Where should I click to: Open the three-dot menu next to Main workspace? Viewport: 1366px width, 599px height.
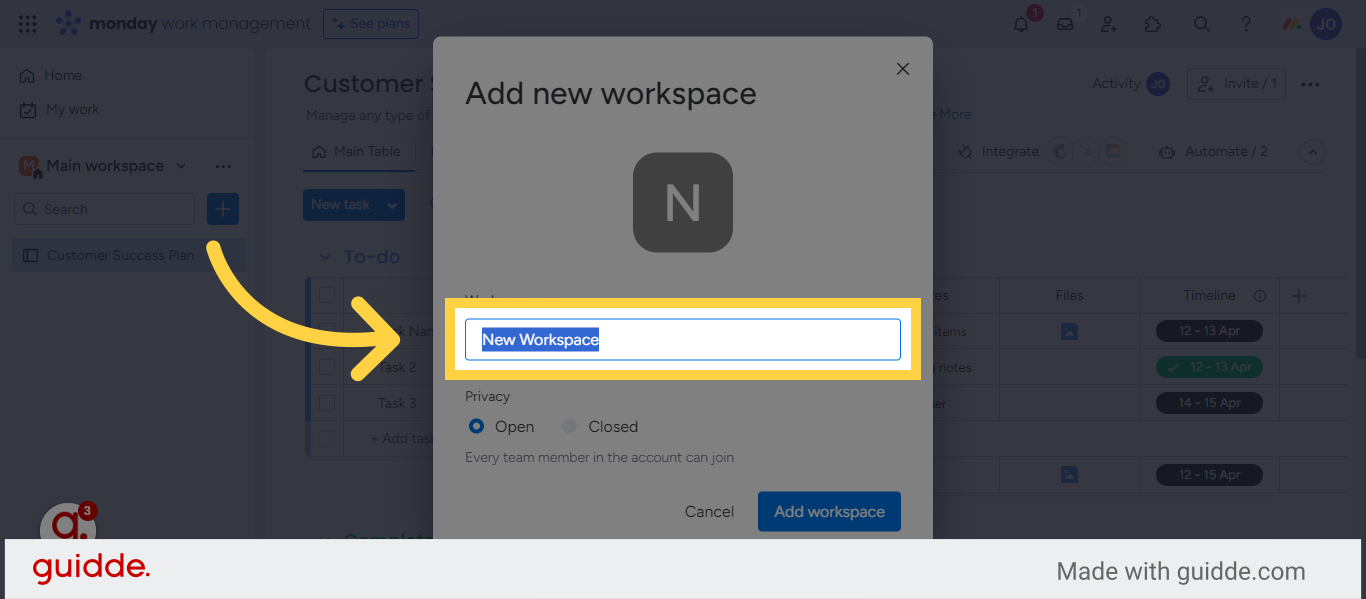[x=222, y=165]
